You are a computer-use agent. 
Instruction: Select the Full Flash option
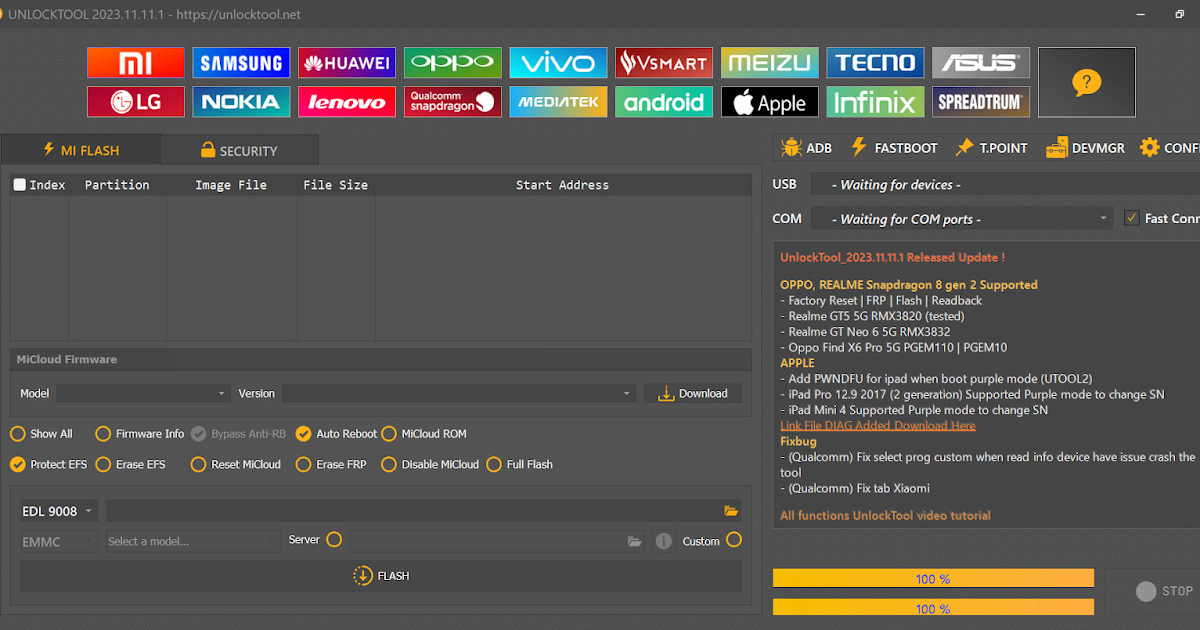coord(519,464)
